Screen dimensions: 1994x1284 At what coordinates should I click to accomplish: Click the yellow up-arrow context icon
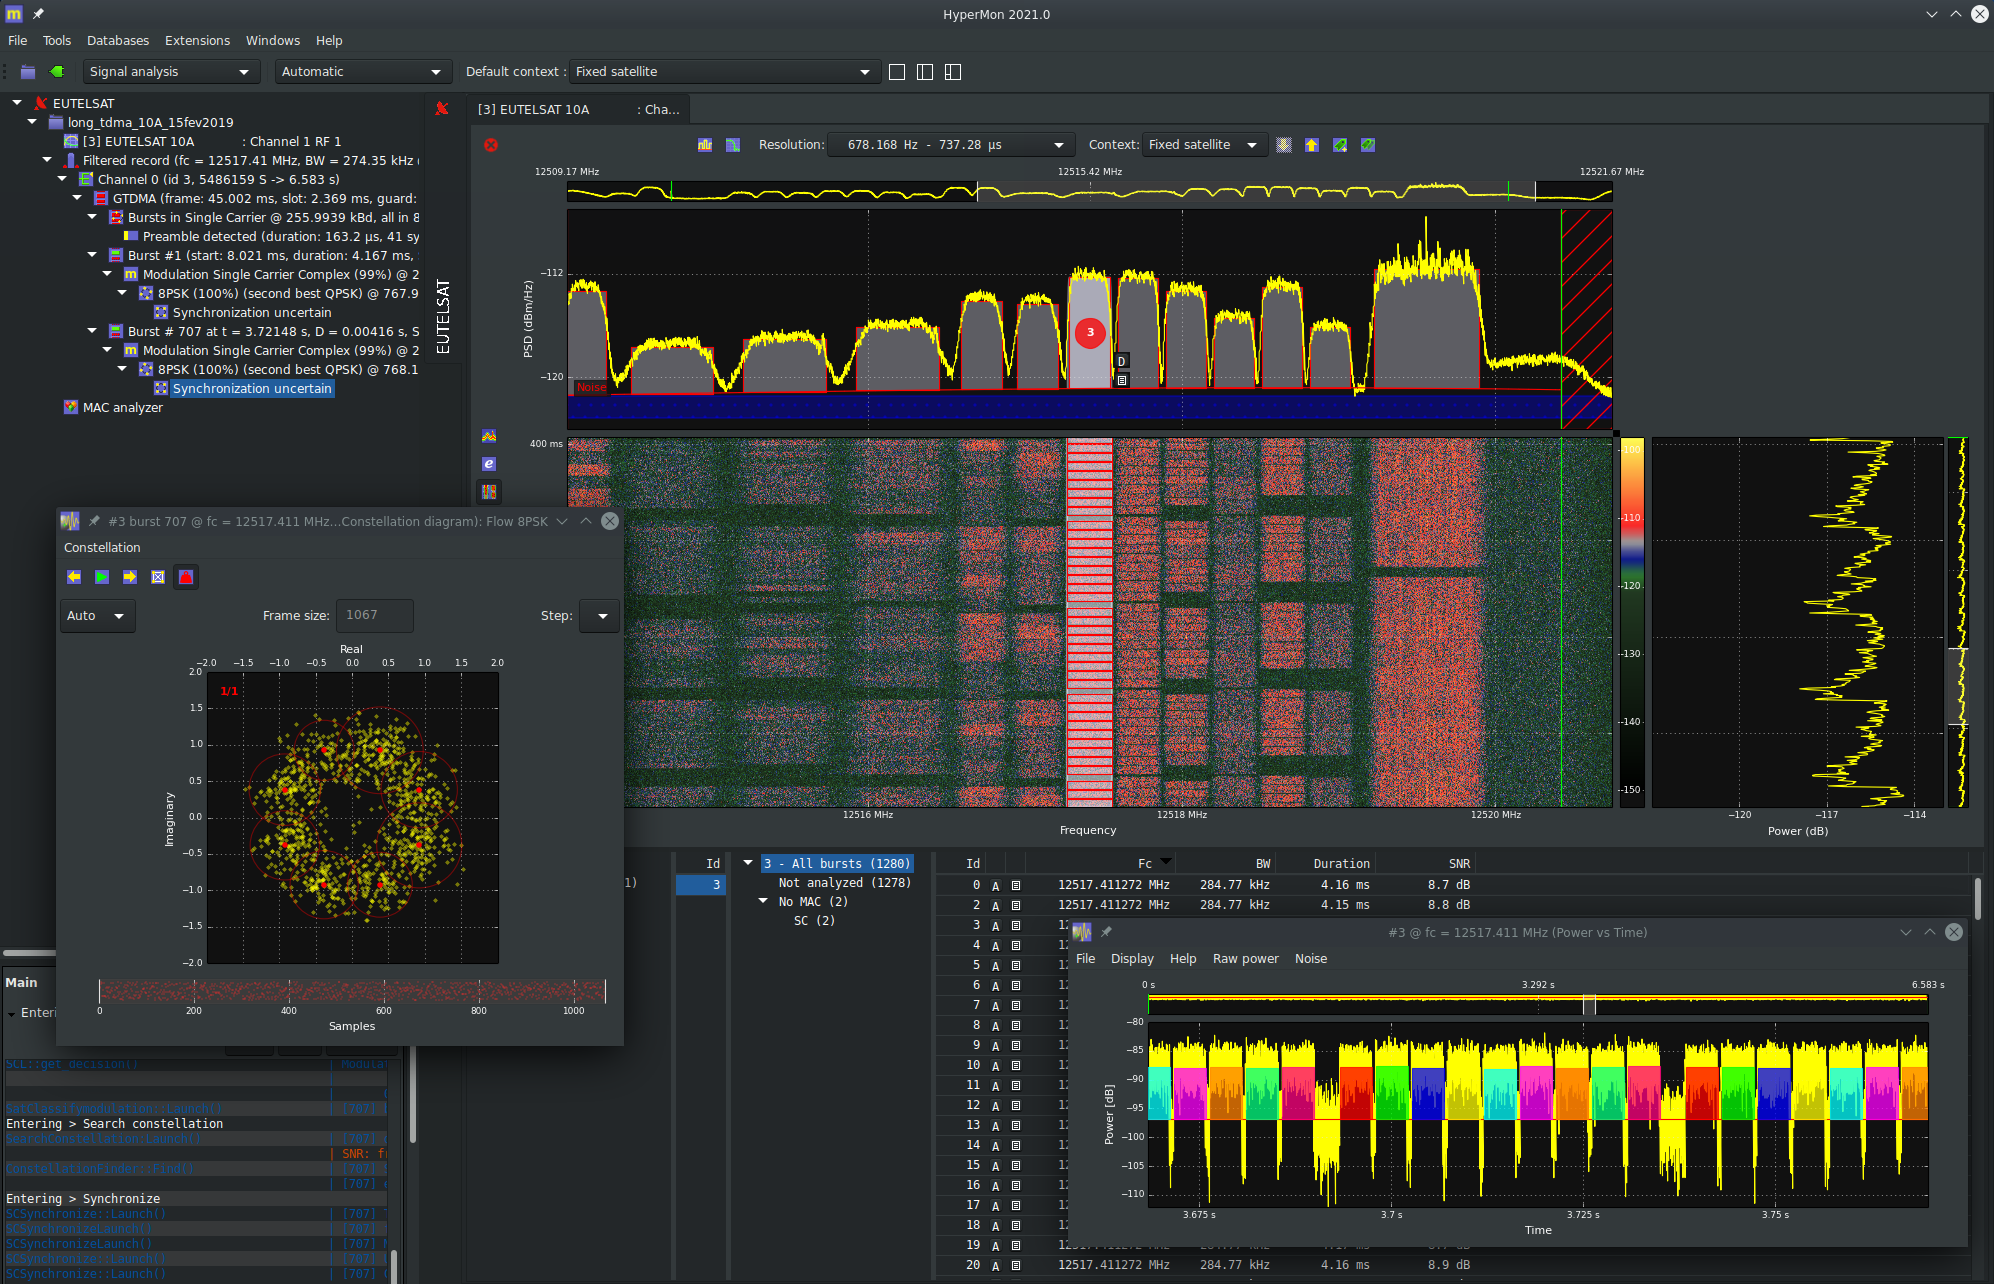pyautogui.click(x=1312, y=145)
